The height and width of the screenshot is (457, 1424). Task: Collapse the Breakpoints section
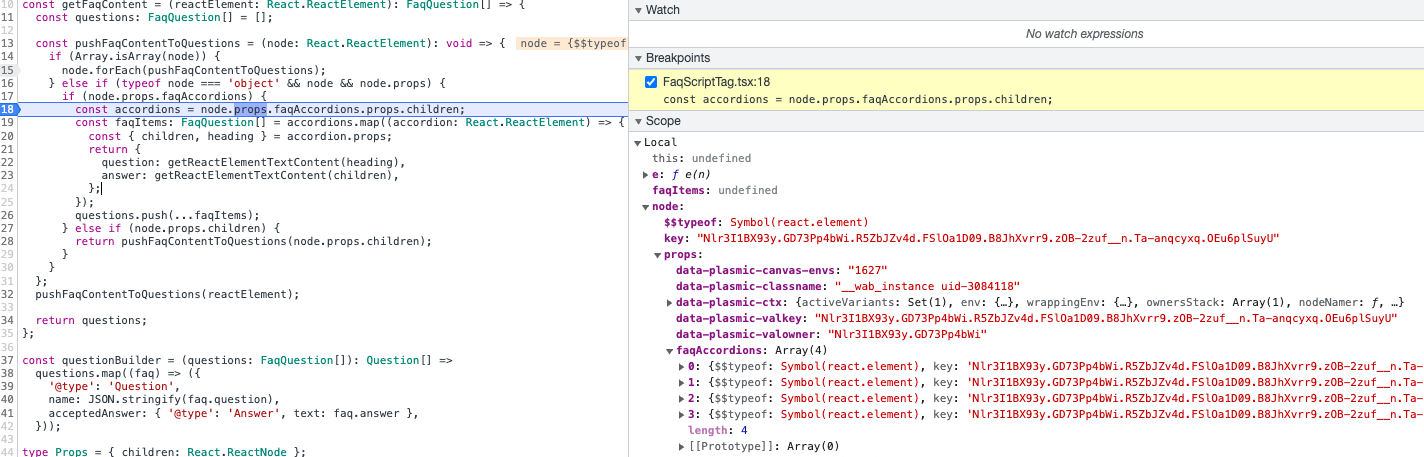click(639, 58)
